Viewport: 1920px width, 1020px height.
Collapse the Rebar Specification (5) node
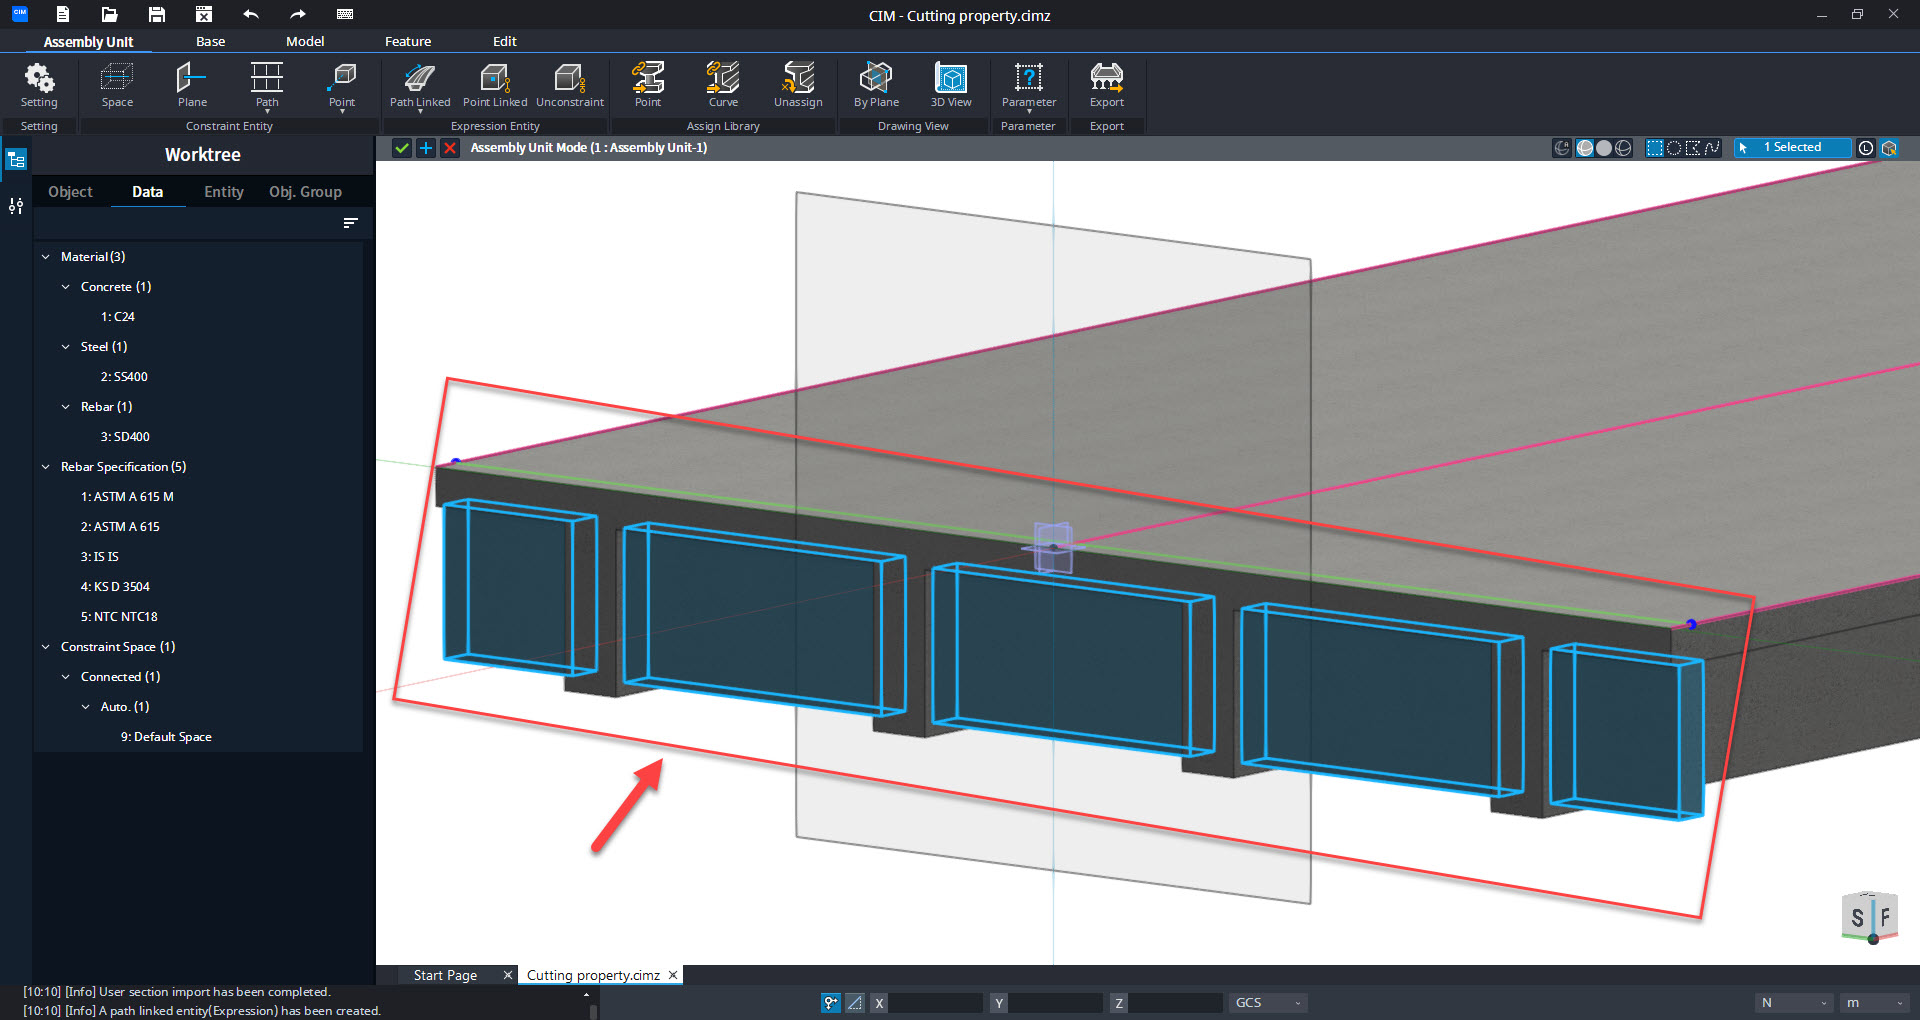(x=46, y=467)
